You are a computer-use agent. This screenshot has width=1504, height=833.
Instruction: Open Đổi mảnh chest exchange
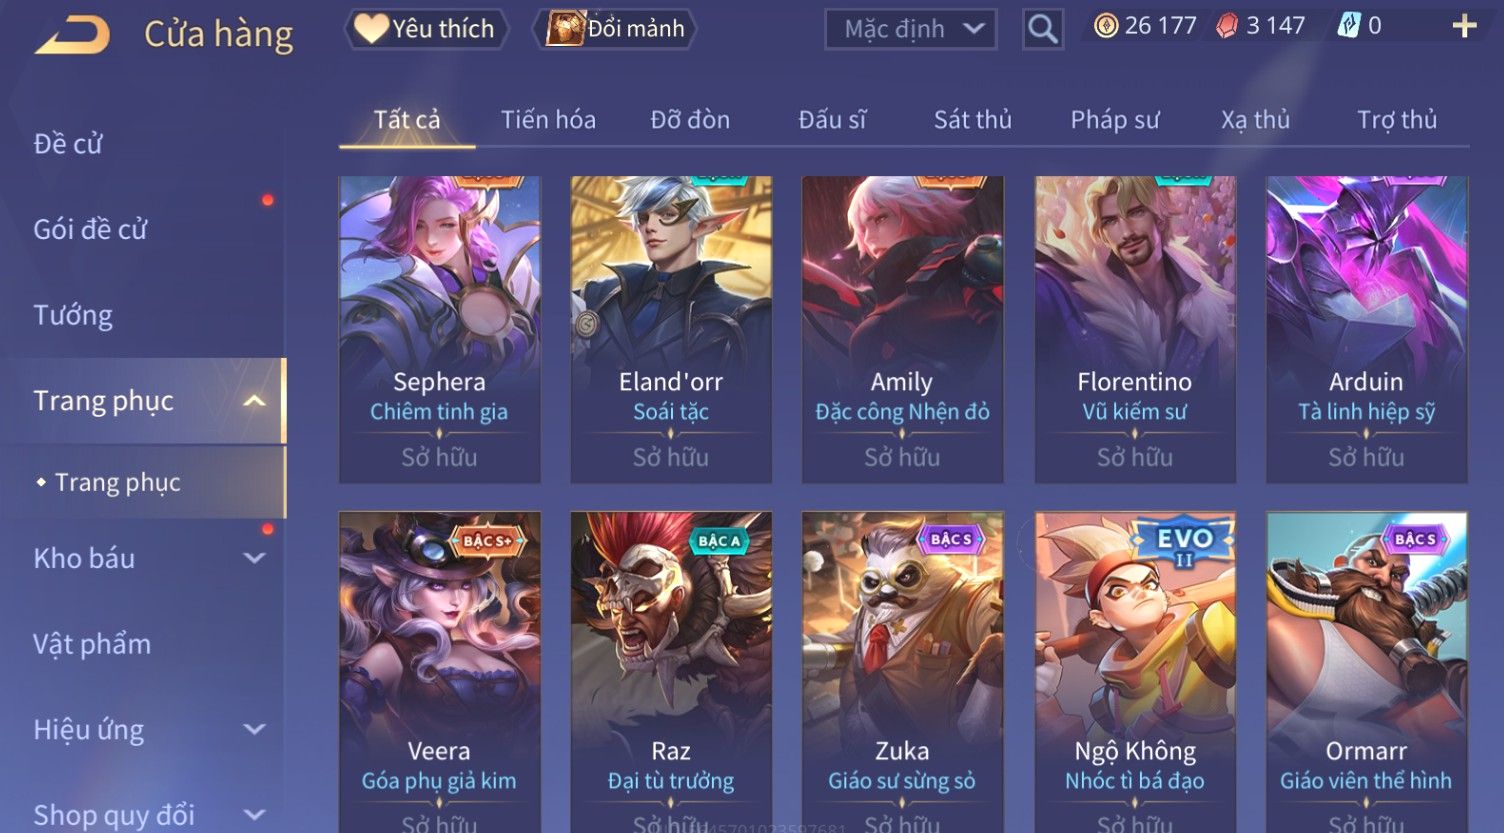click(x=615, y=29)
